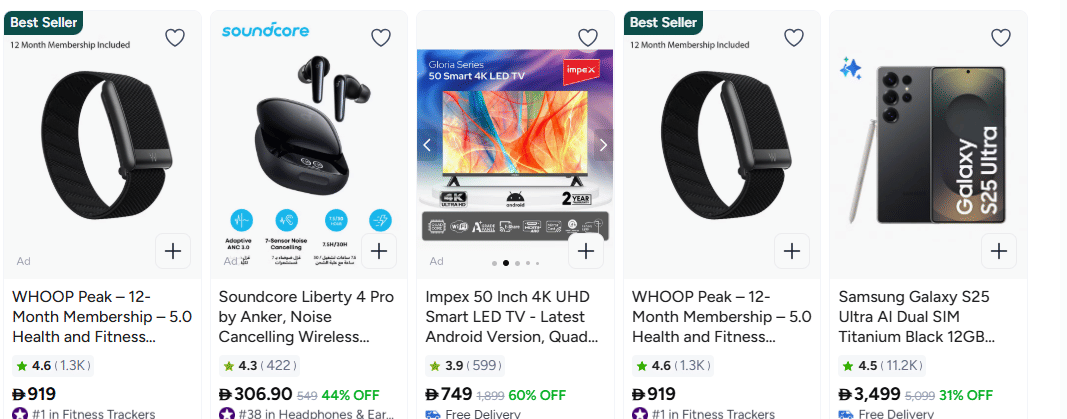Add Samsung Galaxy S25 Ultra to cart

pyautogui.click(x=998, y=250)
